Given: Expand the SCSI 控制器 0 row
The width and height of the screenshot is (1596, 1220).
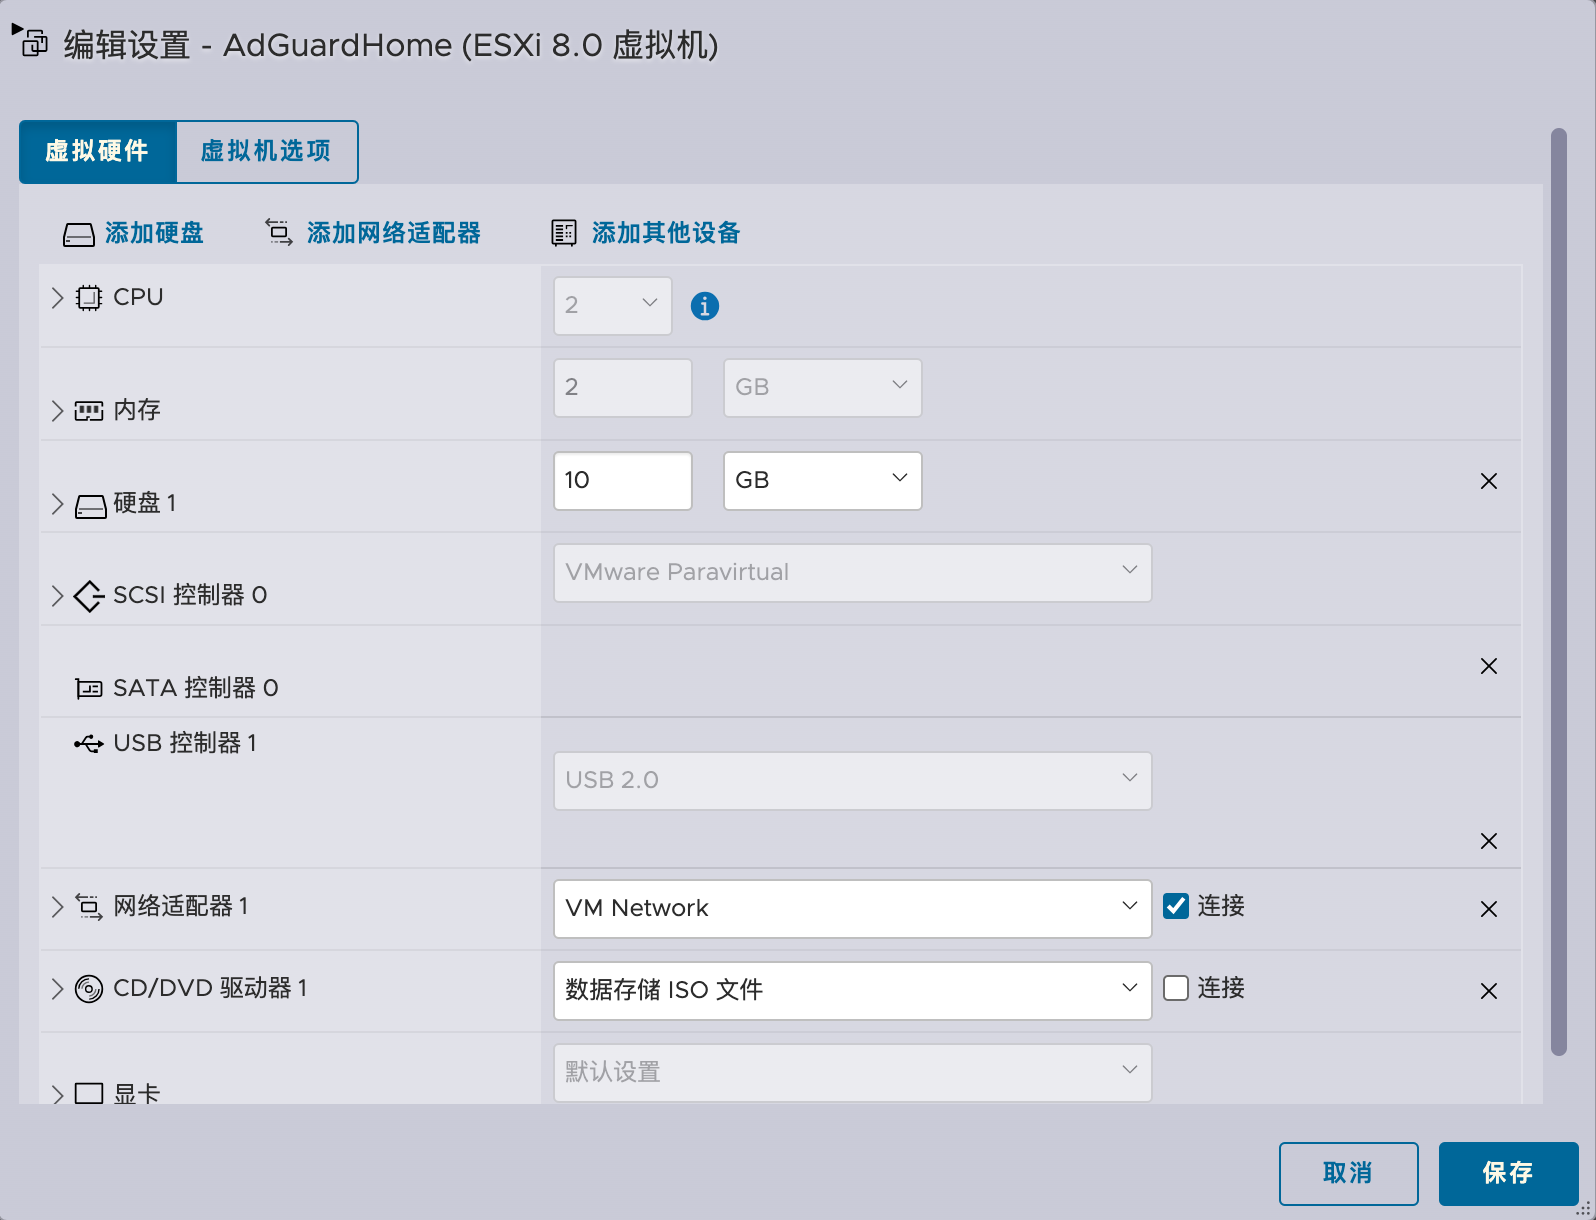Looking at the screenshot, I should (x=57, y=596).
